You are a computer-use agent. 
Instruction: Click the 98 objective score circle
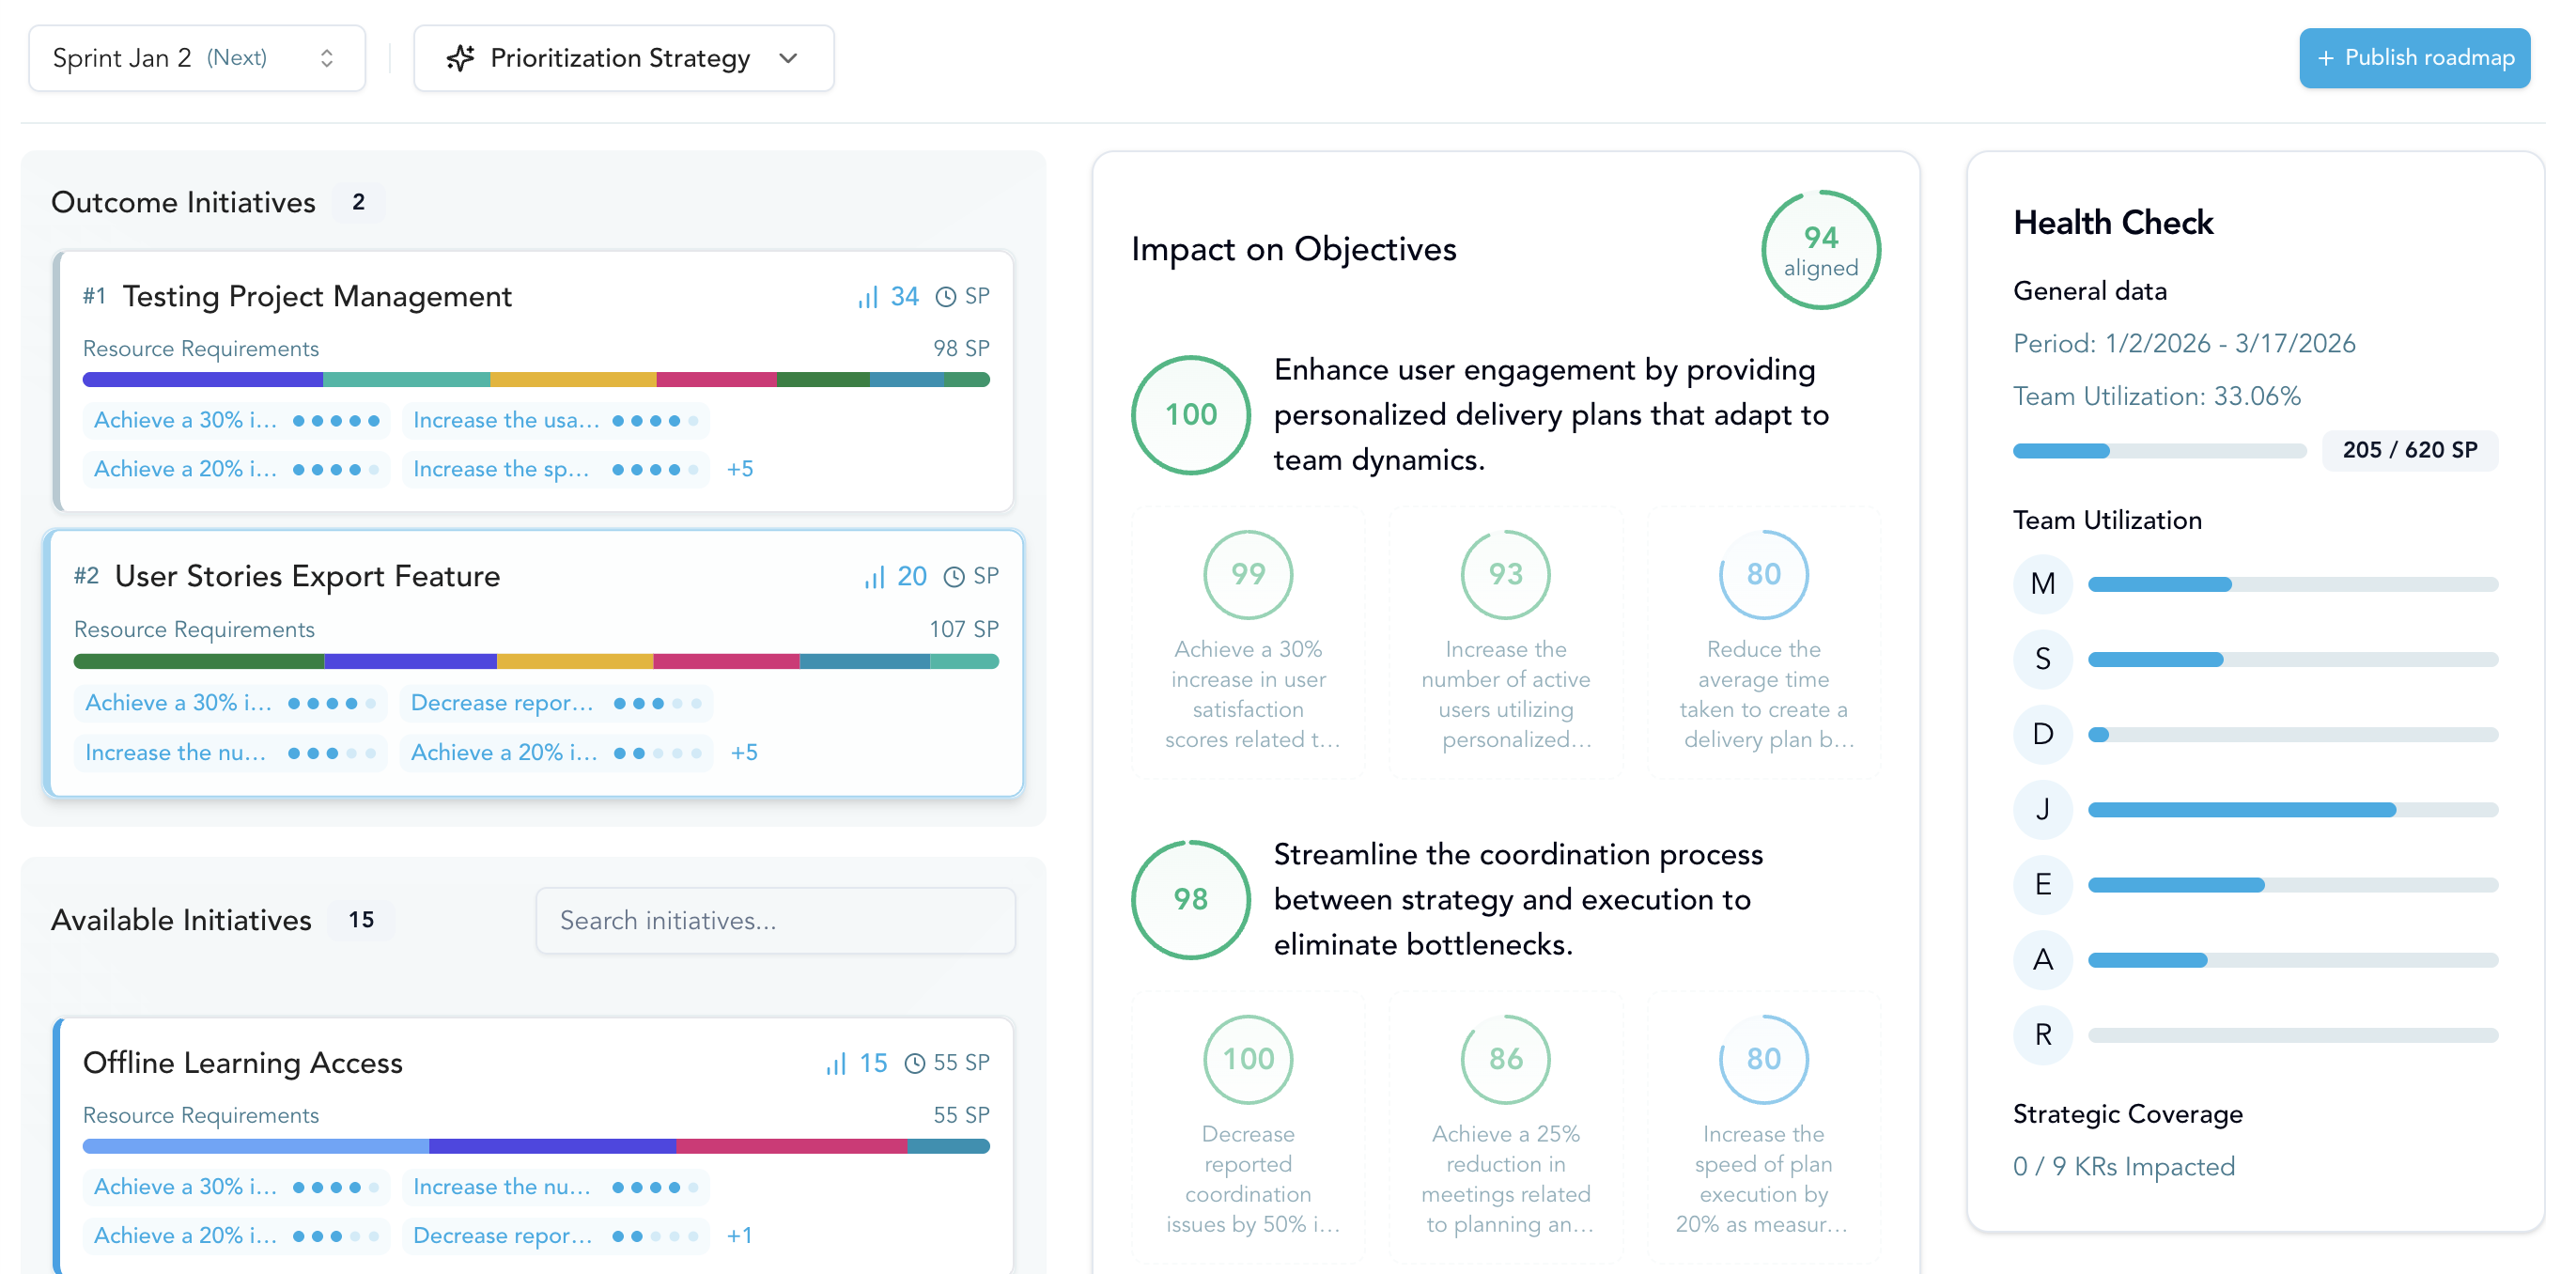[x=1189, y=899]
